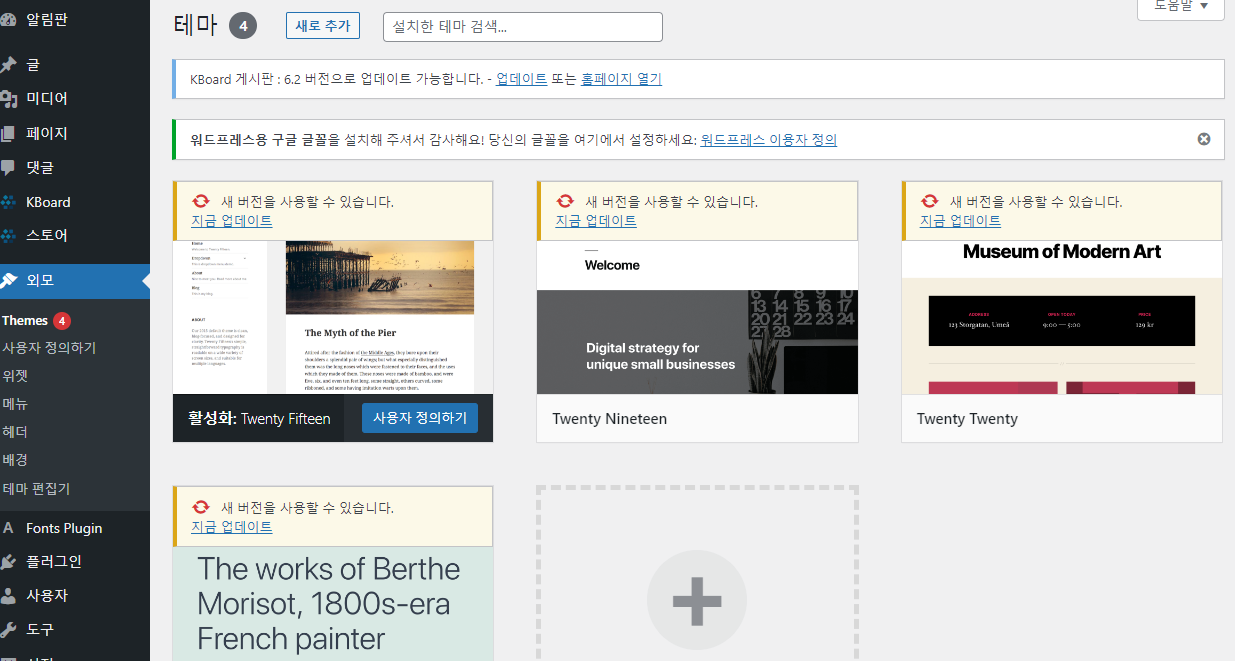Click the 외모 paintbrush icon

(x=8, y=281)
